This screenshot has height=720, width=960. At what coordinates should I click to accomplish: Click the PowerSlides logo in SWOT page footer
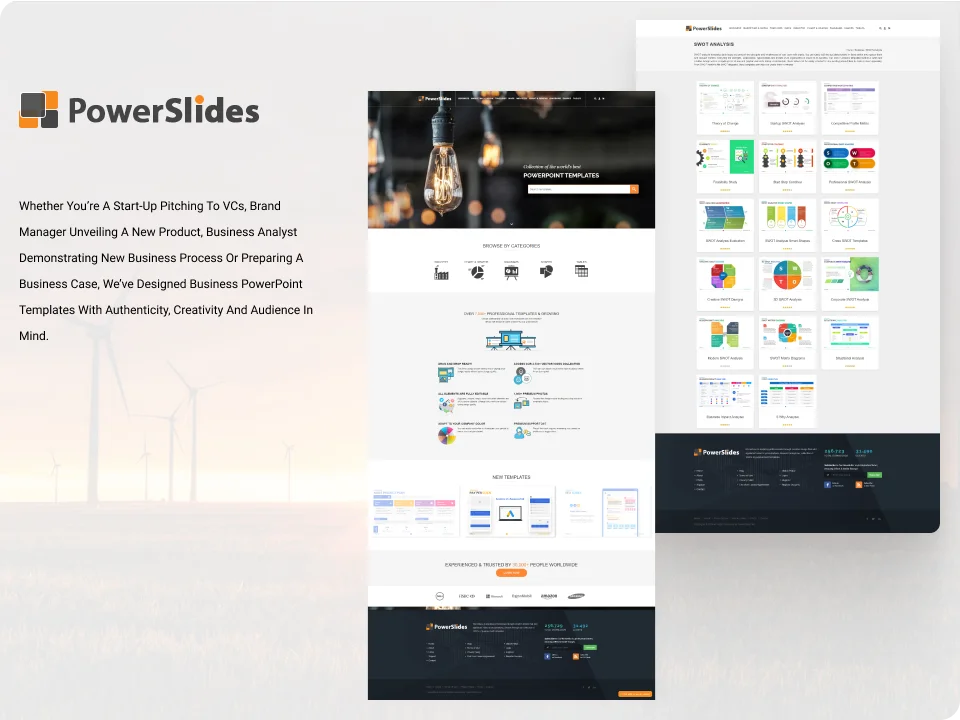tap(716, 452)
